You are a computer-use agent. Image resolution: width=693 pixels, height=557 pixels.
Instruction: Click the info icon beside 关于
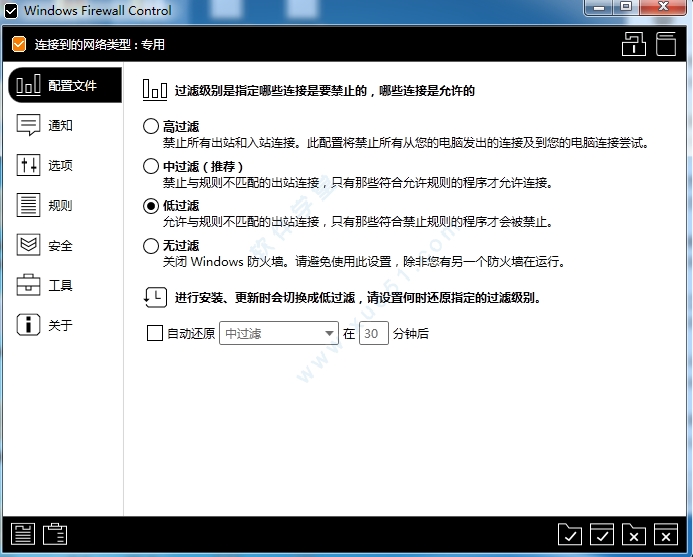tap(28, 324)
